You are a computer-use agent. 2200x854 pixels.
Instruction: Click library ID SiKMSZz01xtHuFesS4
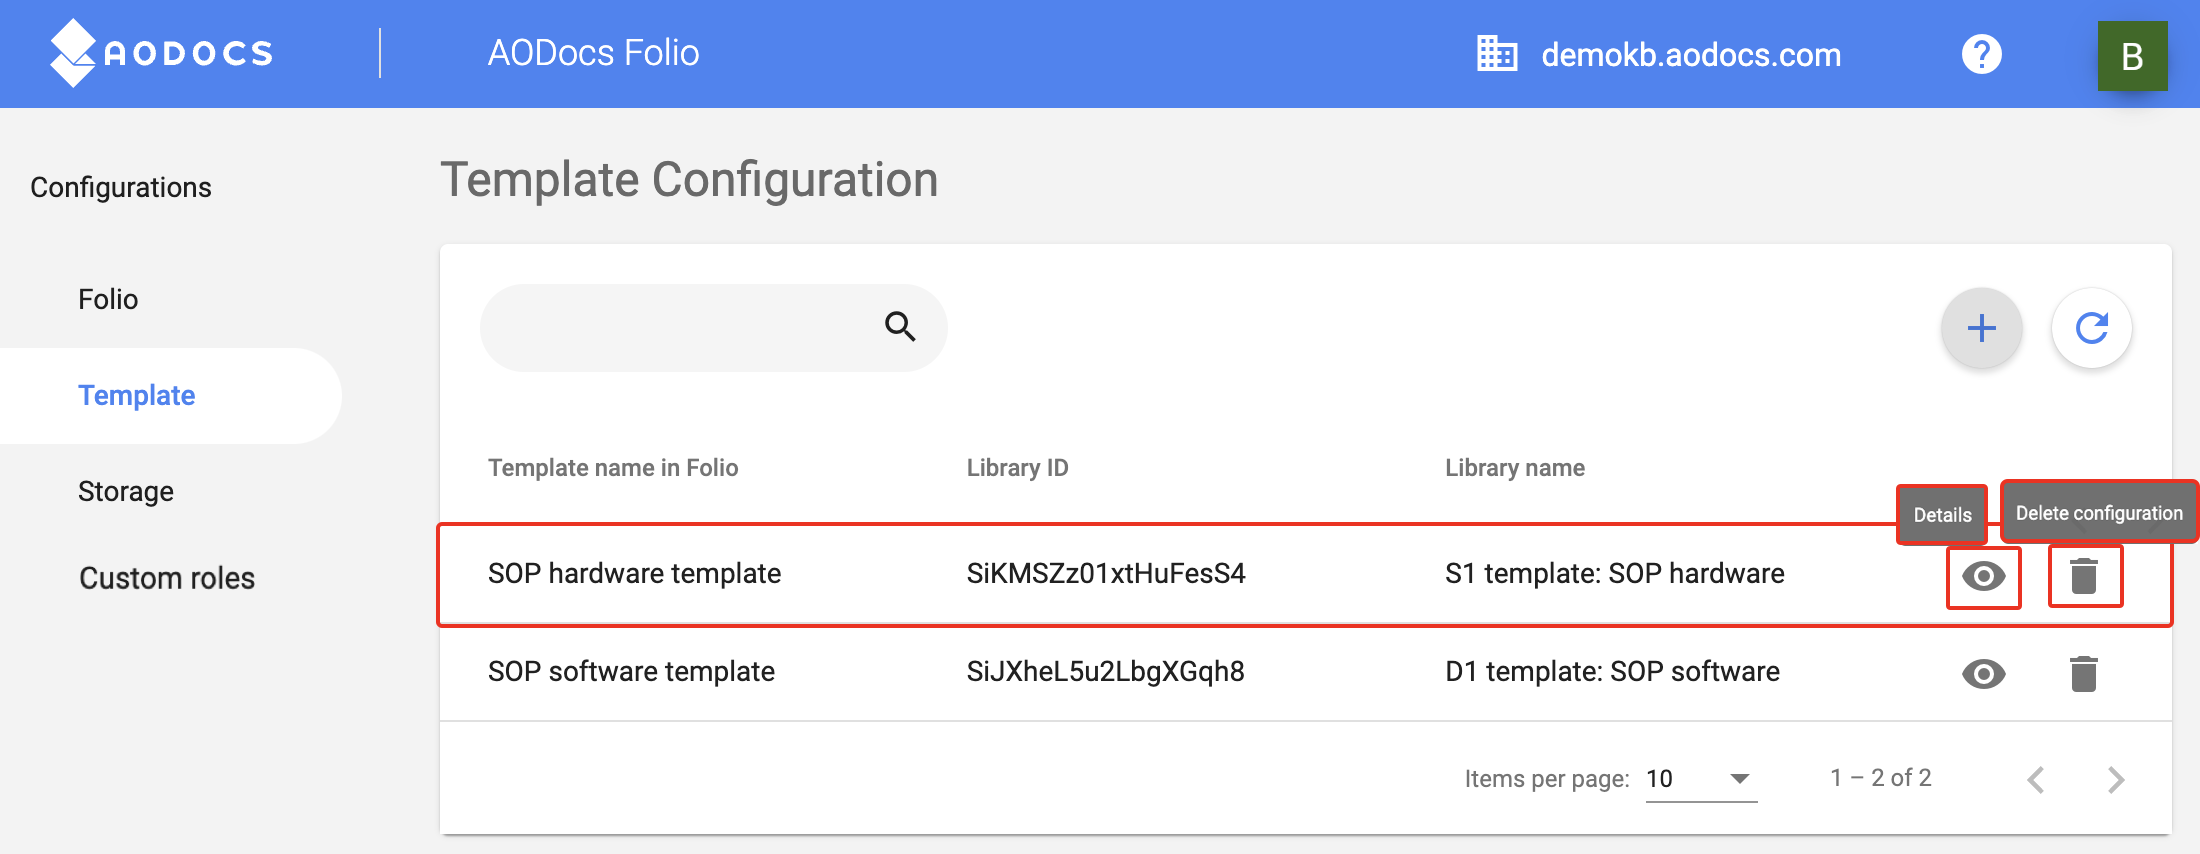click(1106, 573)
